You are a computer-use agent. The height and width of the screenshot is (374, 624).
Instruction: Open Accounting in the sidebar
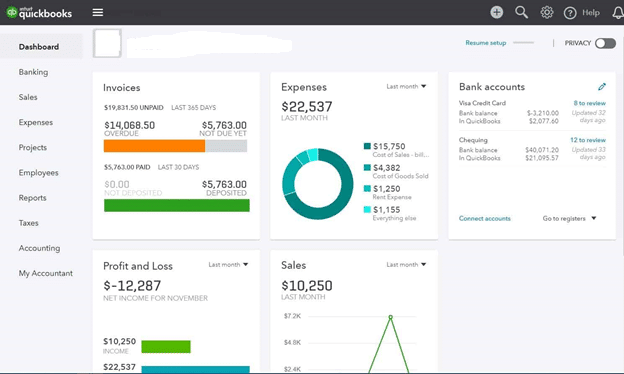pyautogui.click(x=39, y=248)
